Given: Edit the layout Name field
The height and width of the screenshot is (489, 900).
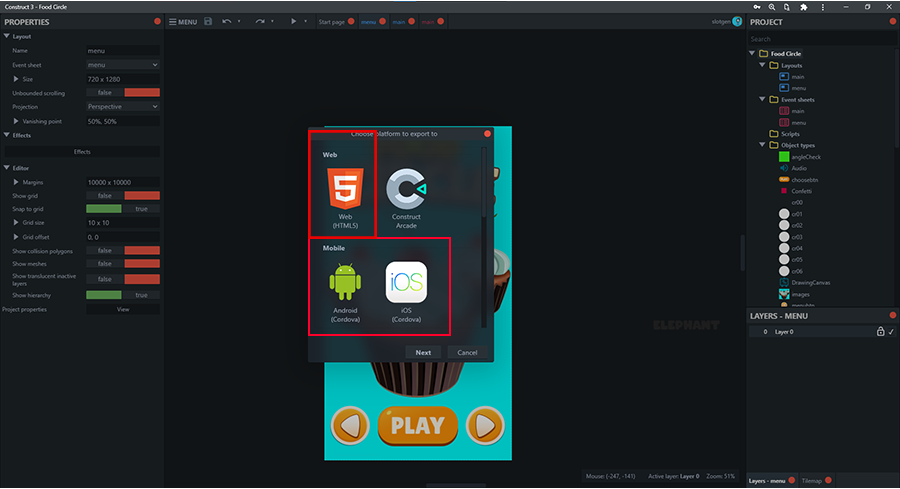Looking at the screenshot, I should [123, 51].
